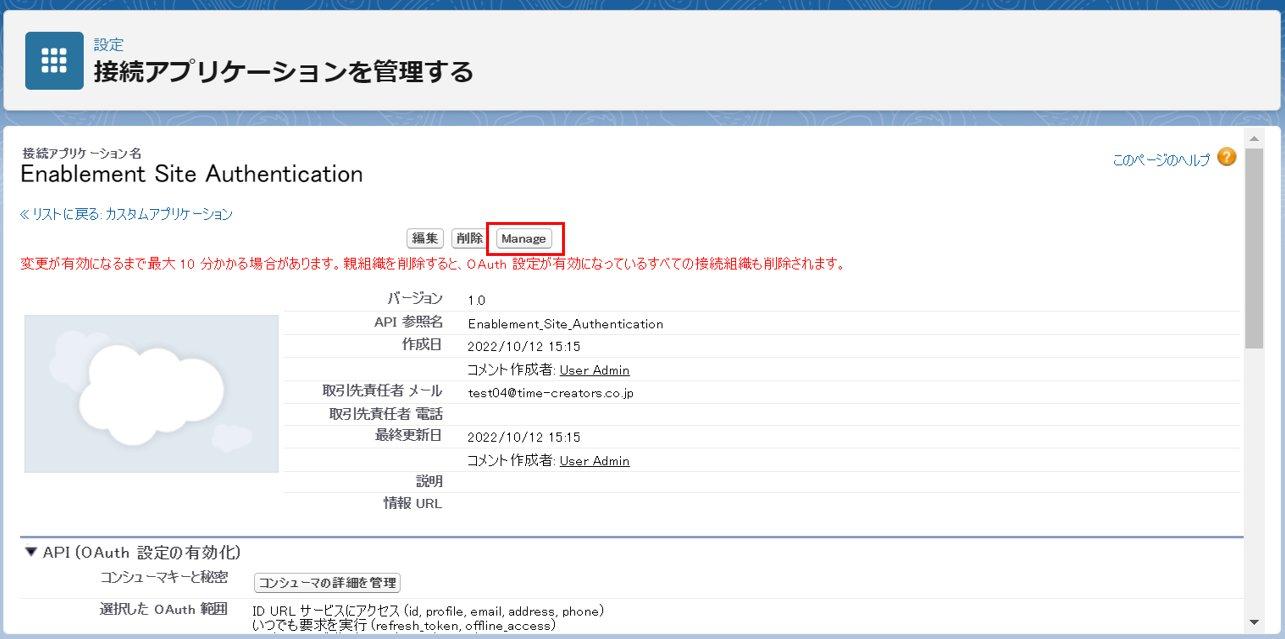Image resolution: width=1285 pixels, height=639 pixels.
Task: Click the scrollbar up arrow
Action: pyautogui.click(x=1254, y=138)
